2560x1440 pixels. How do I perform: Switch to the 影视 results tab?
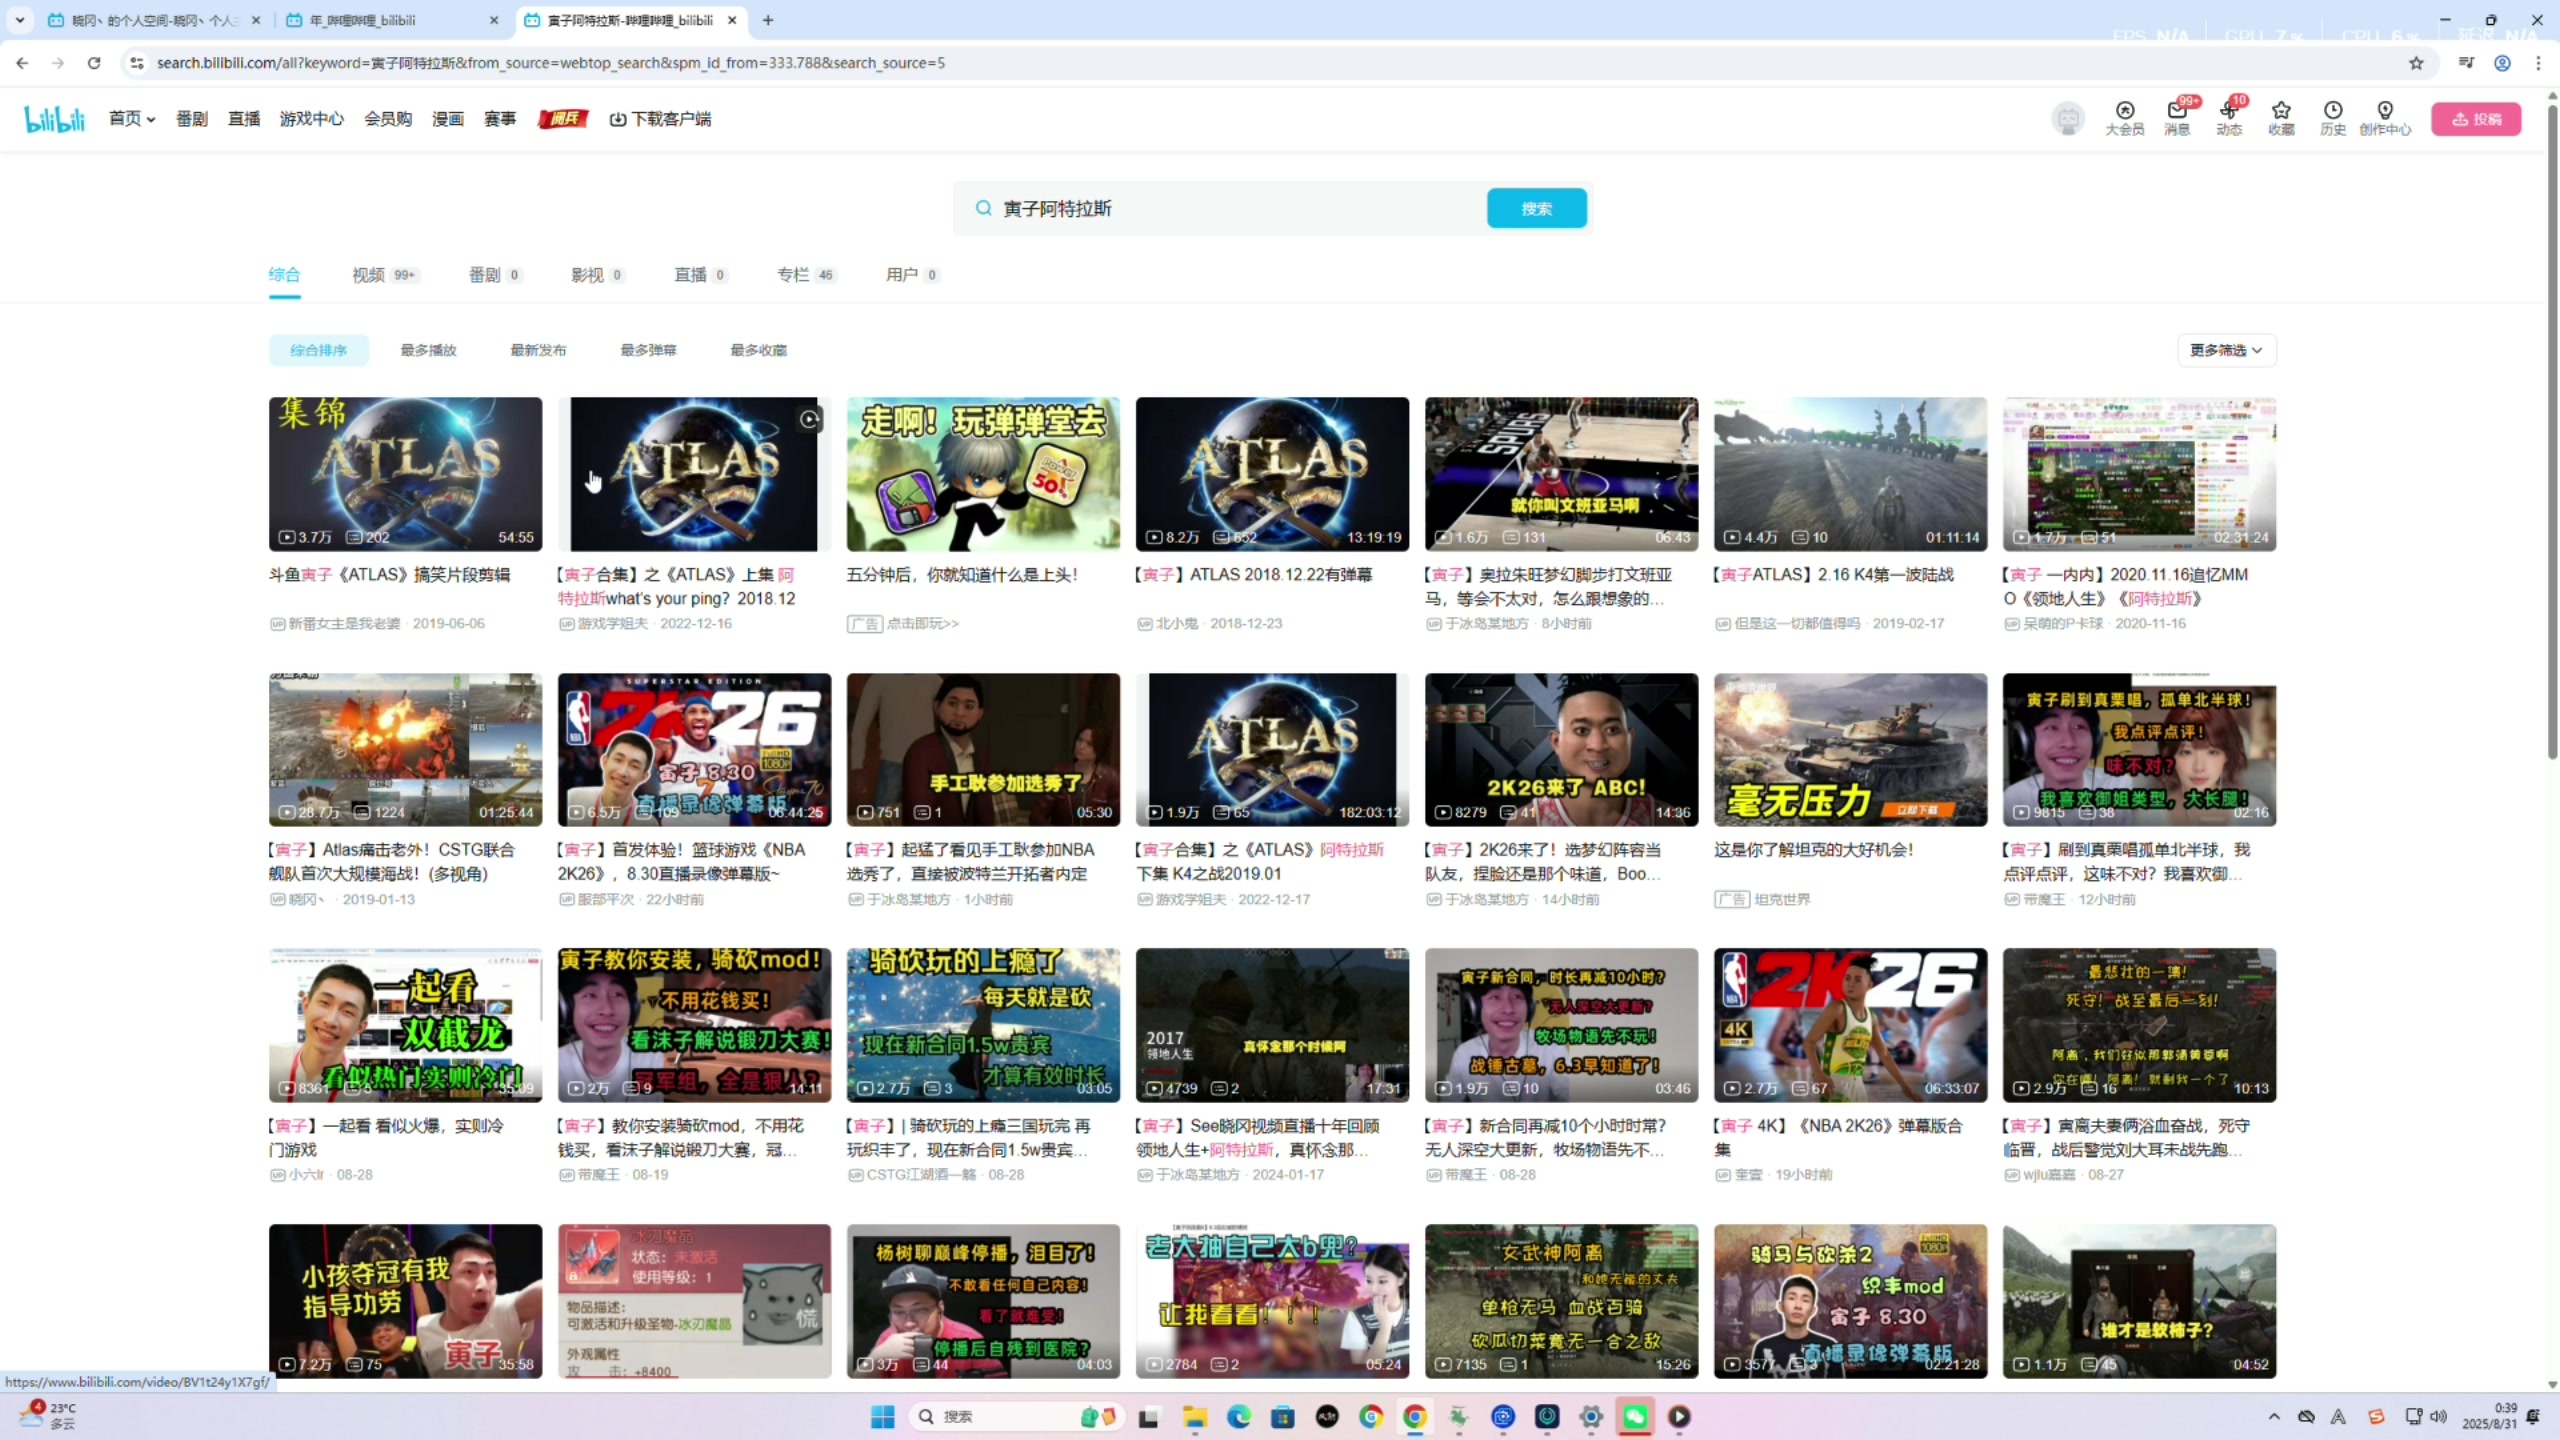[x=598, y=275]
